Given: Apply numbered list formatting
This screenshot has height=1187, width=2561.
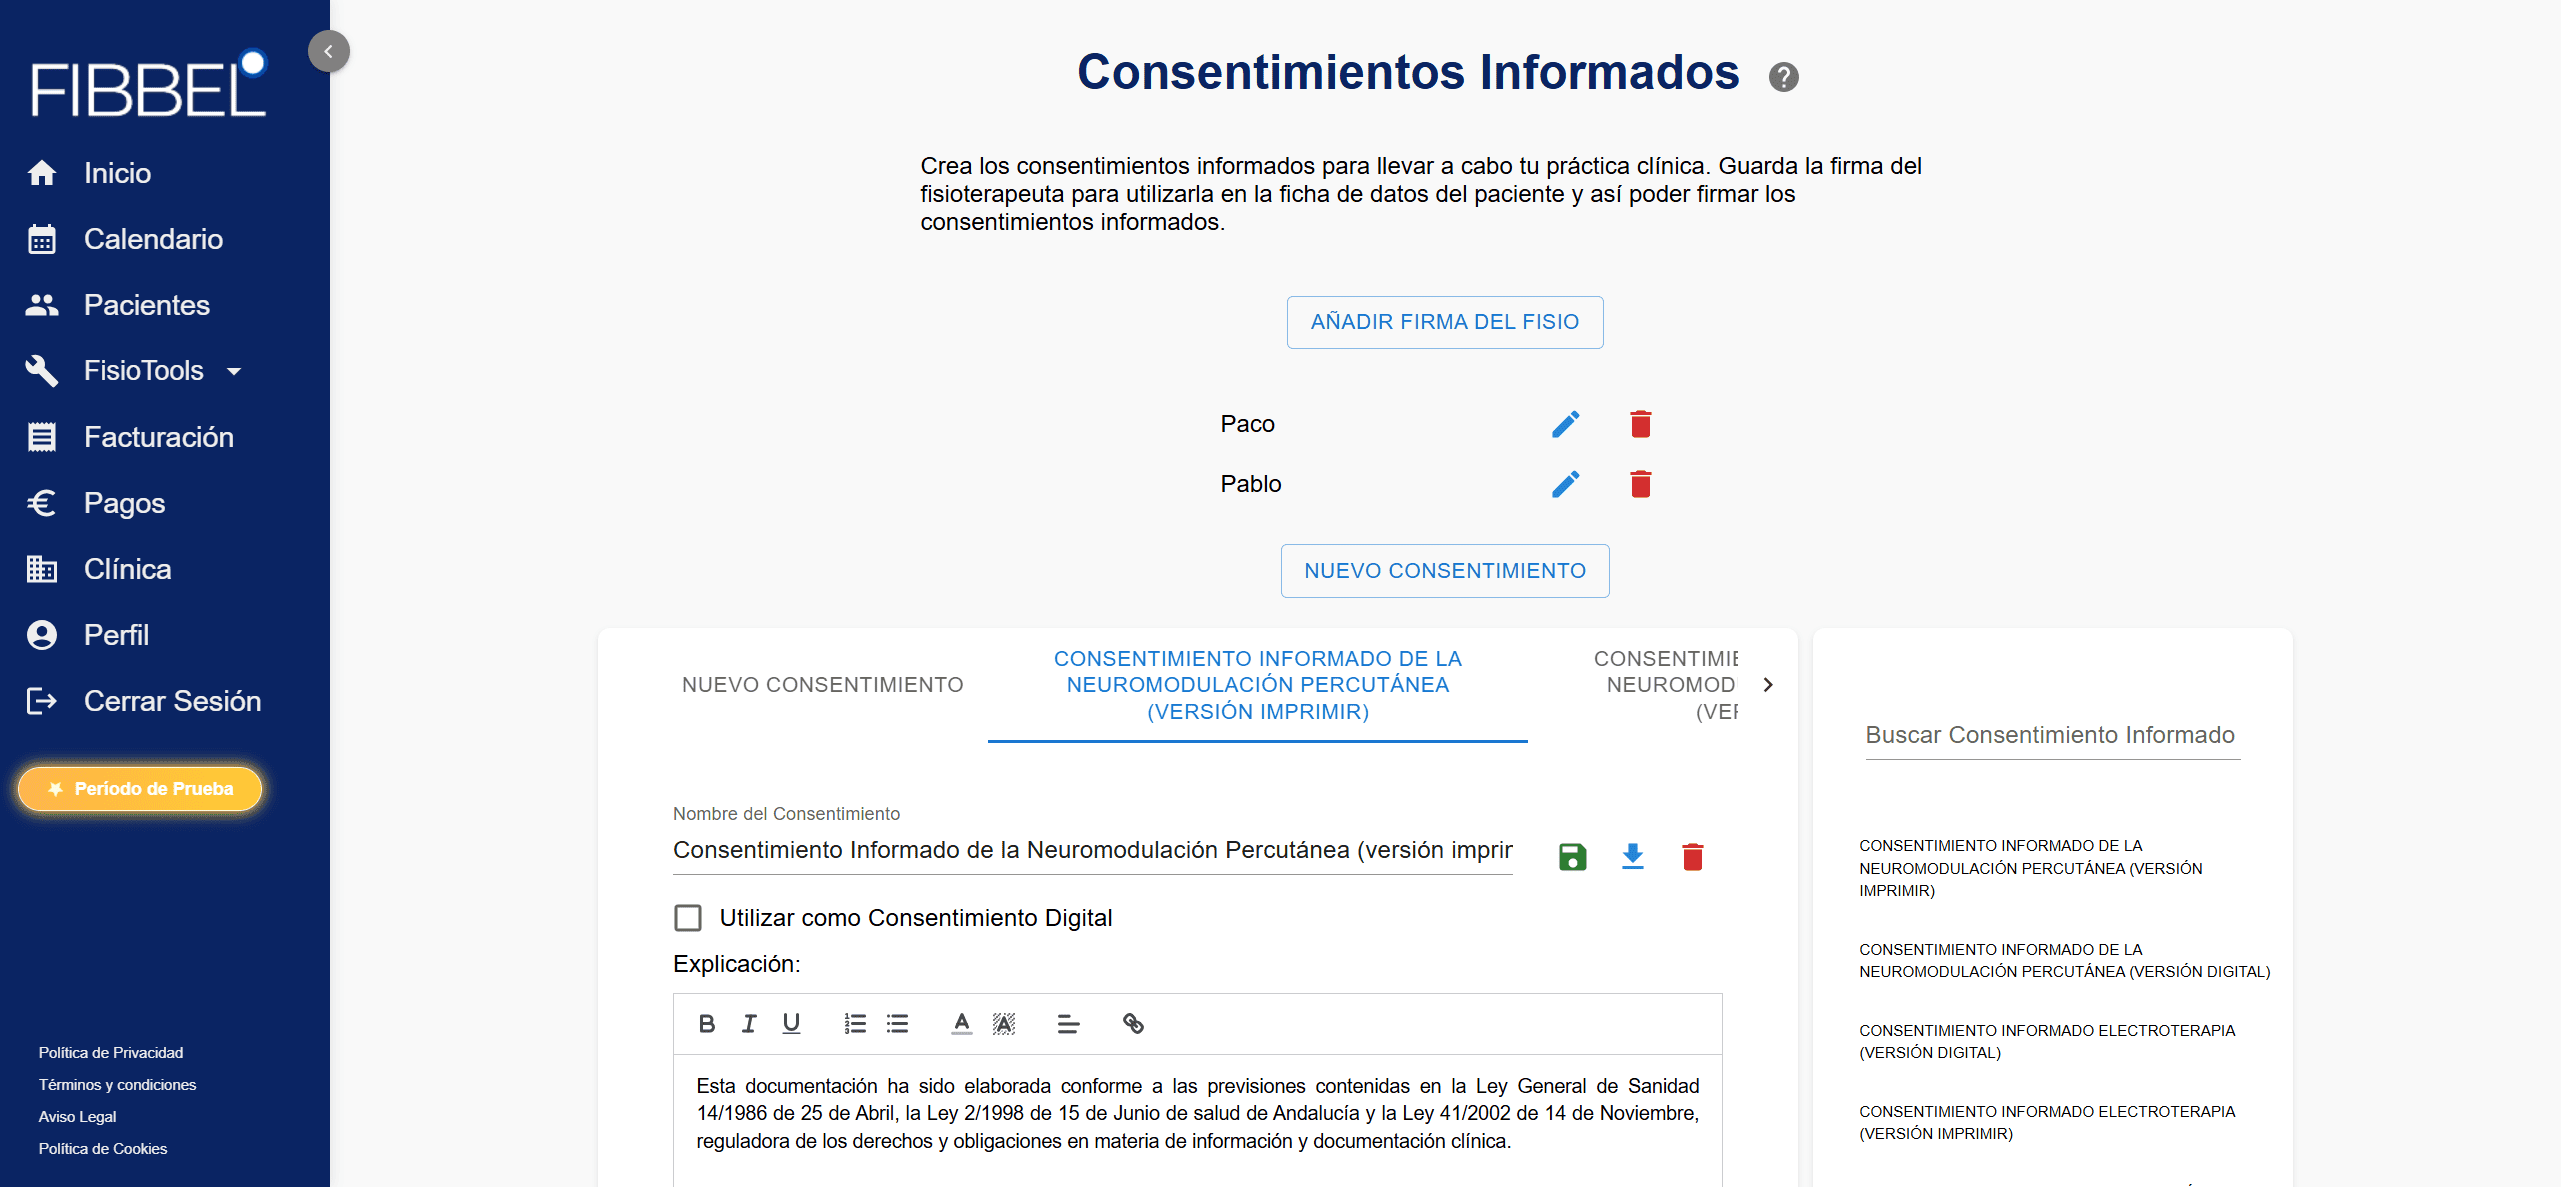Looking at the screenshot, I should (x=855, y=1023).
